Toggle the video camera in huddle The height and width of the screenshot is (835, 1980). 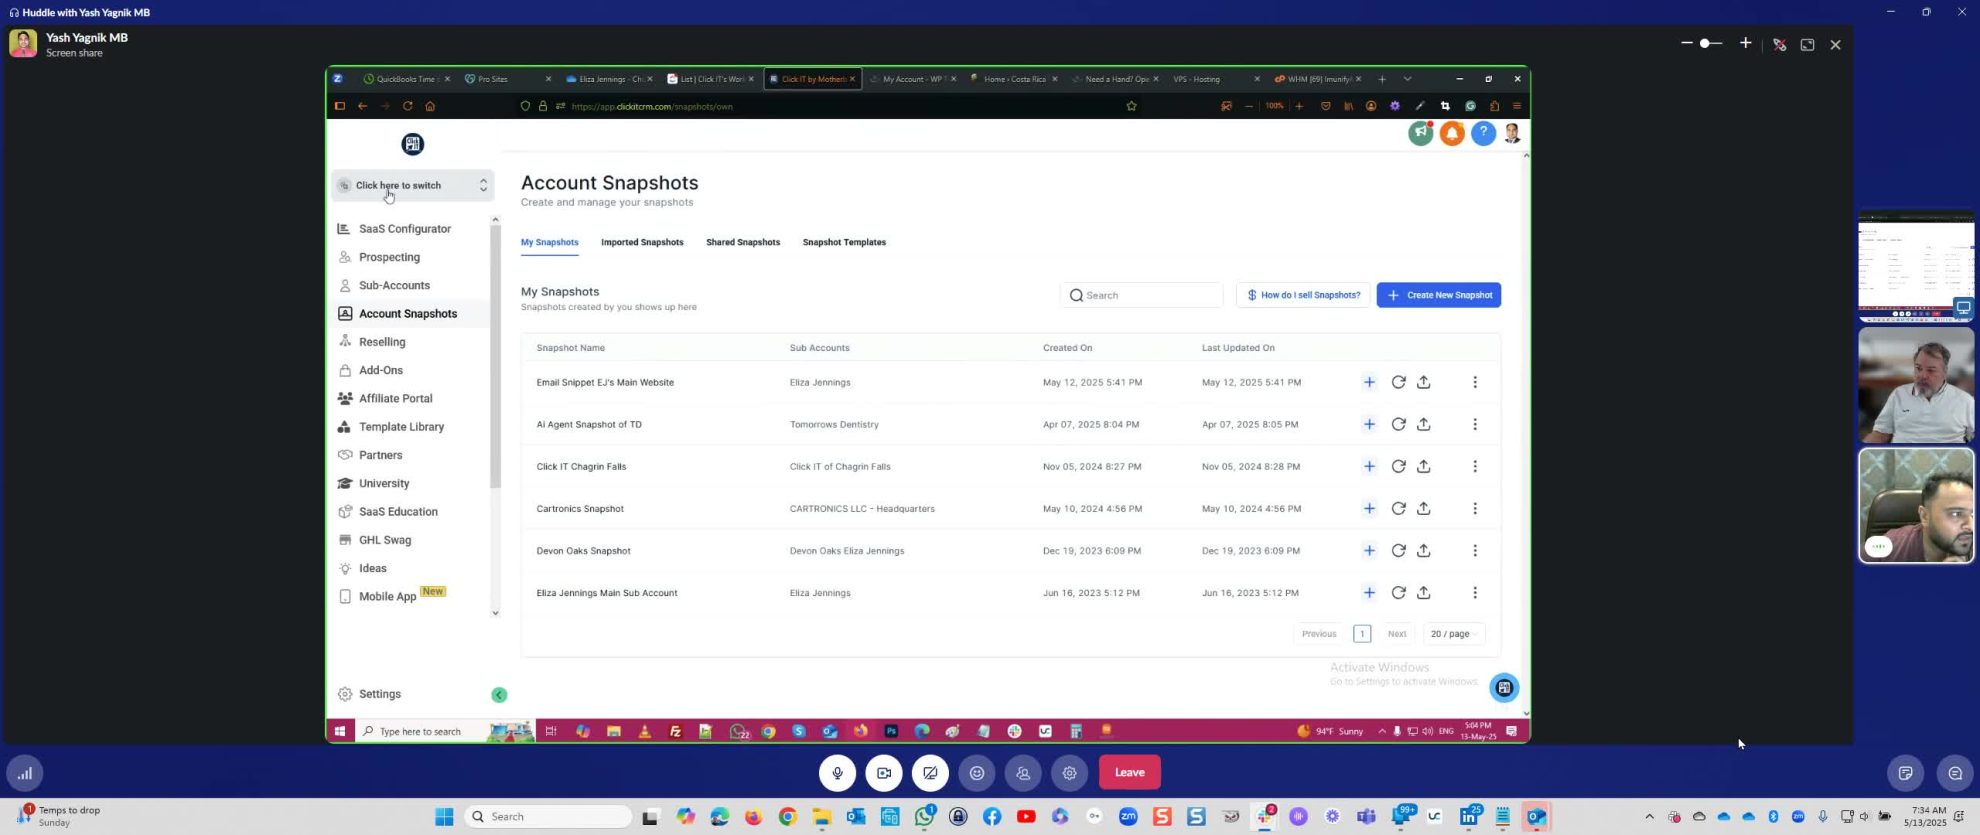884,773
